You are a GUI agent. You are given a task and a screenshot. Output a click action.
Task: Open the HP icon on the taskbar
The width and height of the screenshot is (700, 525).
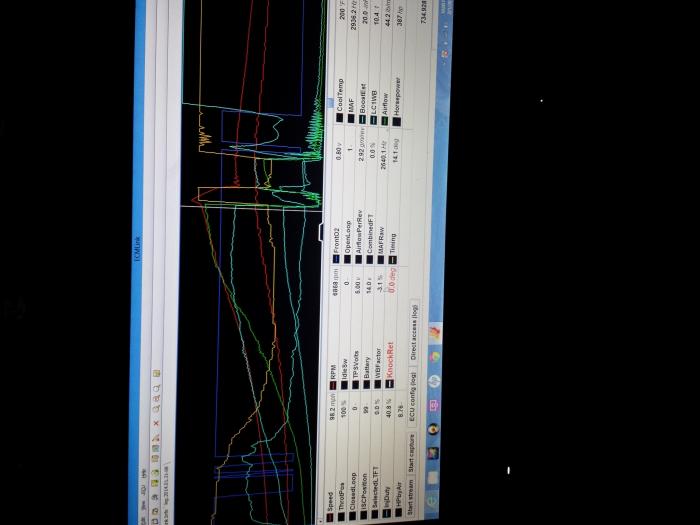[434, 380]
